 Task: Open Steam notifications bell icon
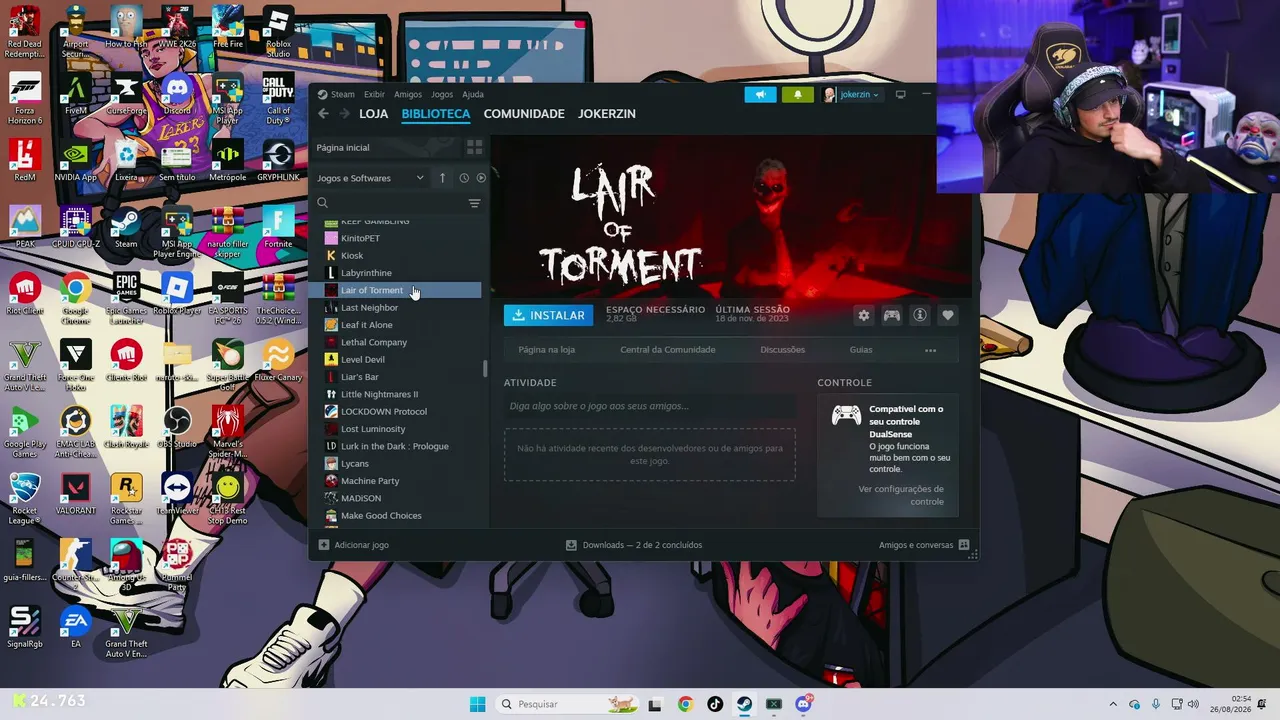click(797, 94)
